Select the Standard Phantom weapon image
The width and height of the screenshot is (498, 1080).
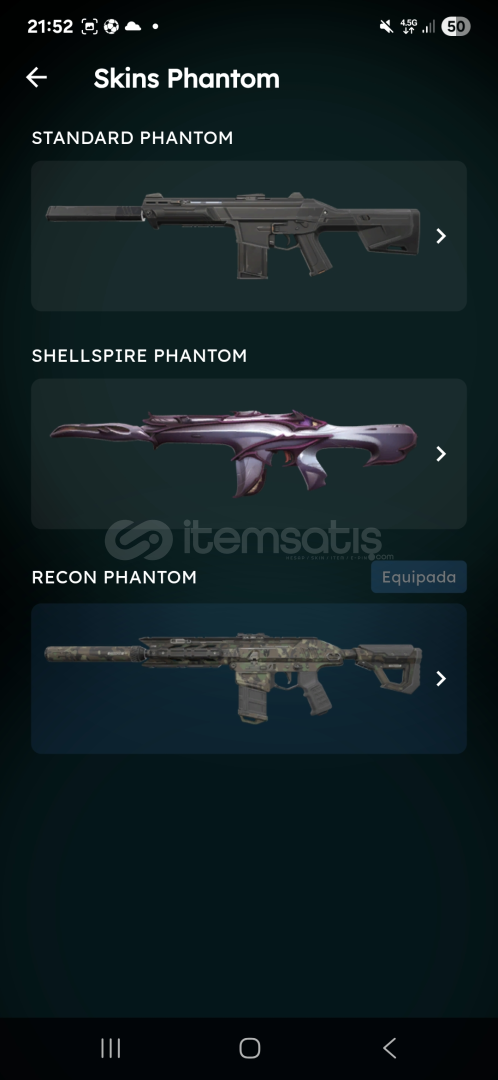pyautogui.click(x=233, y=236)
